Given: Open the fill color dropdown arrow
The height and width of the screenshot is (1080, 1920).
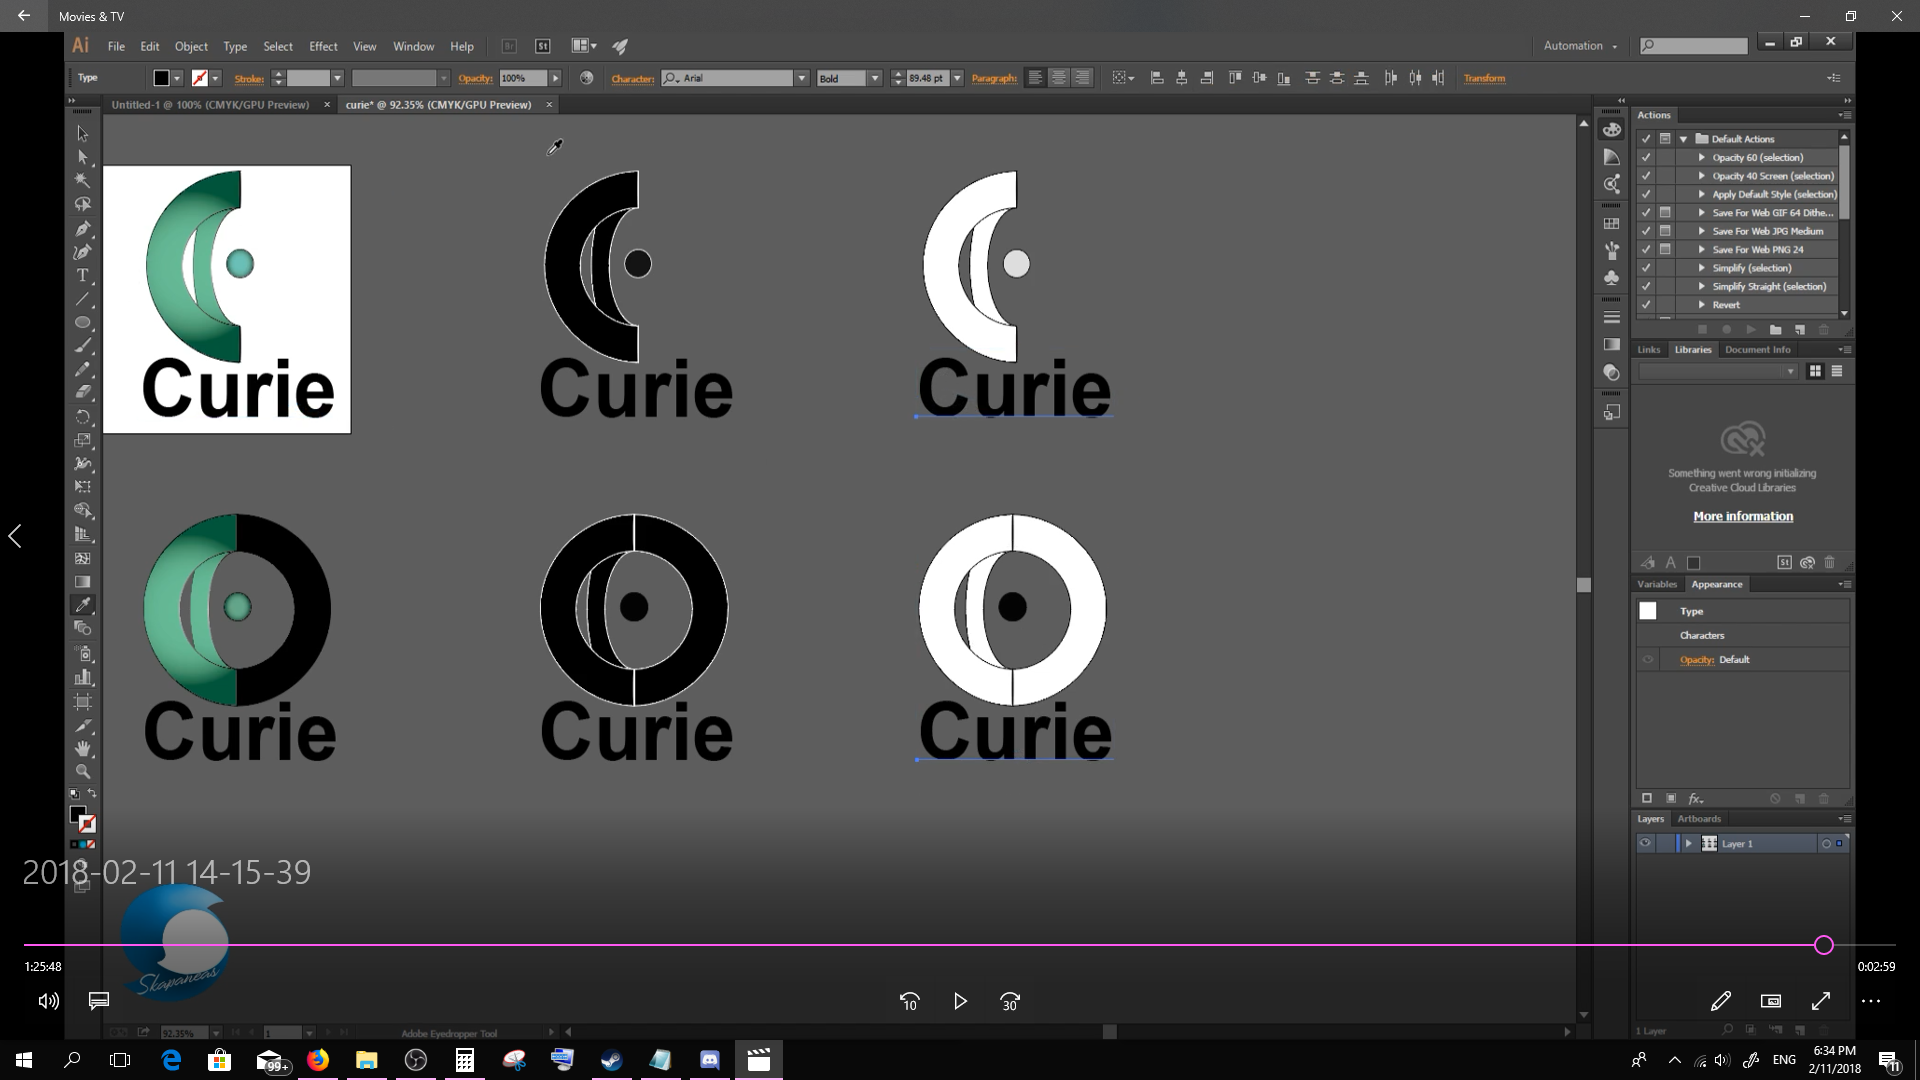Looking at the screenshot, I should click(x=177, y=78).
